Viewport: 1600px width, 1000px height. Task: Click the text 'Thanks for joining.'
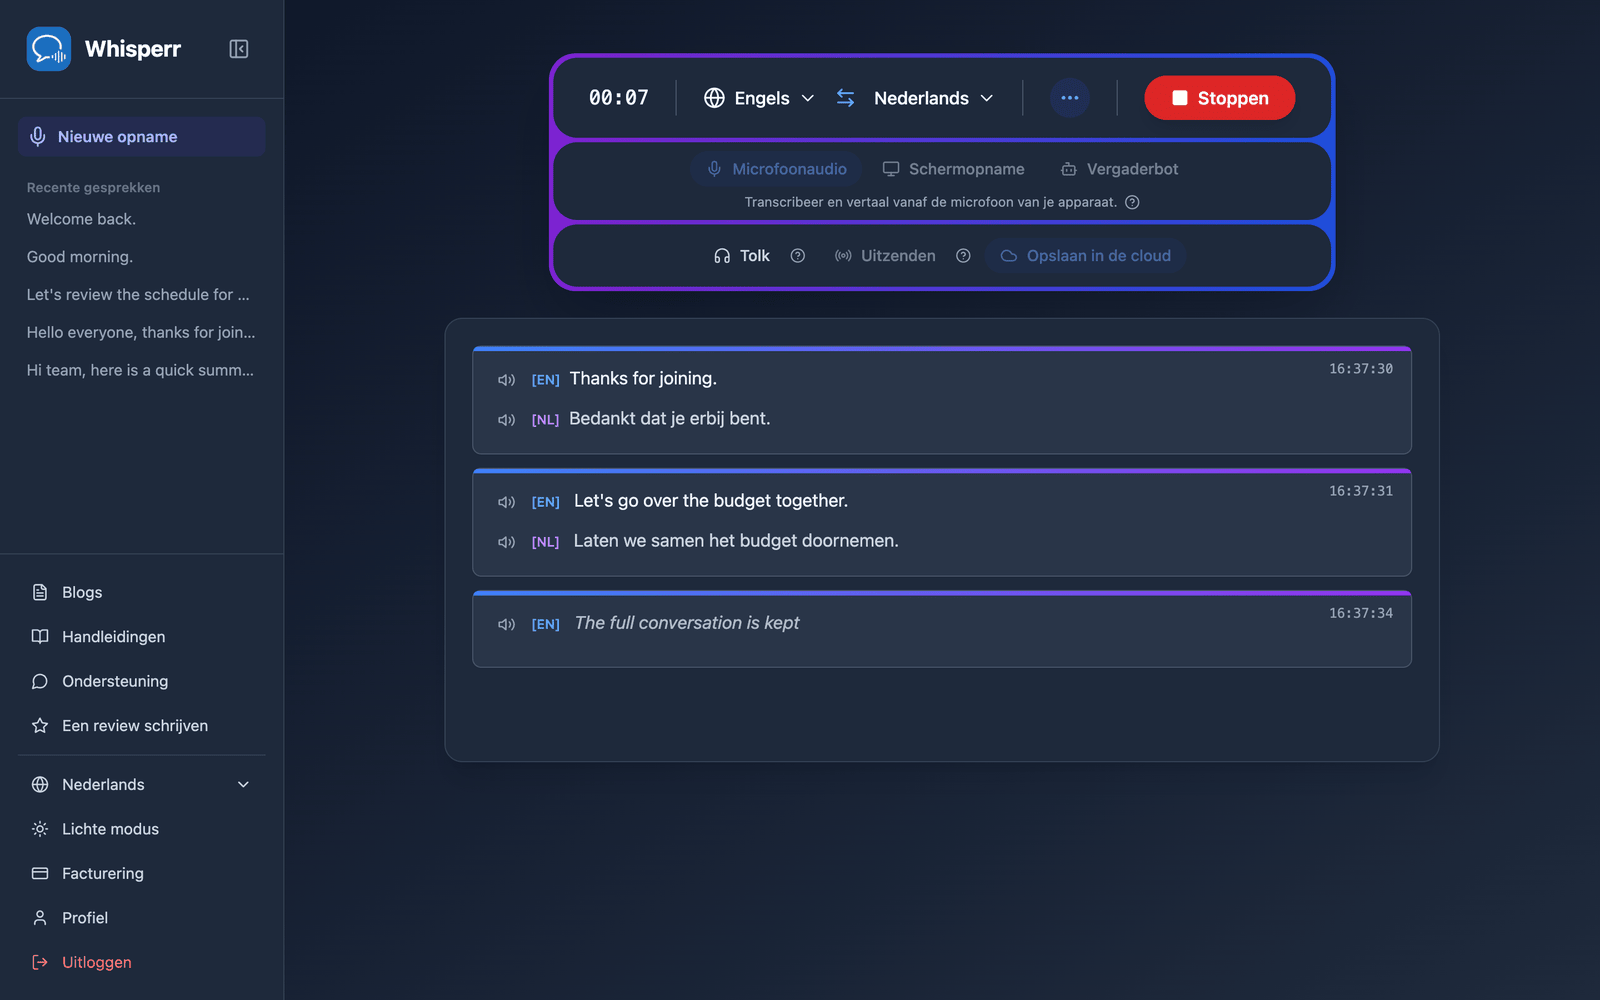(643, 379)
